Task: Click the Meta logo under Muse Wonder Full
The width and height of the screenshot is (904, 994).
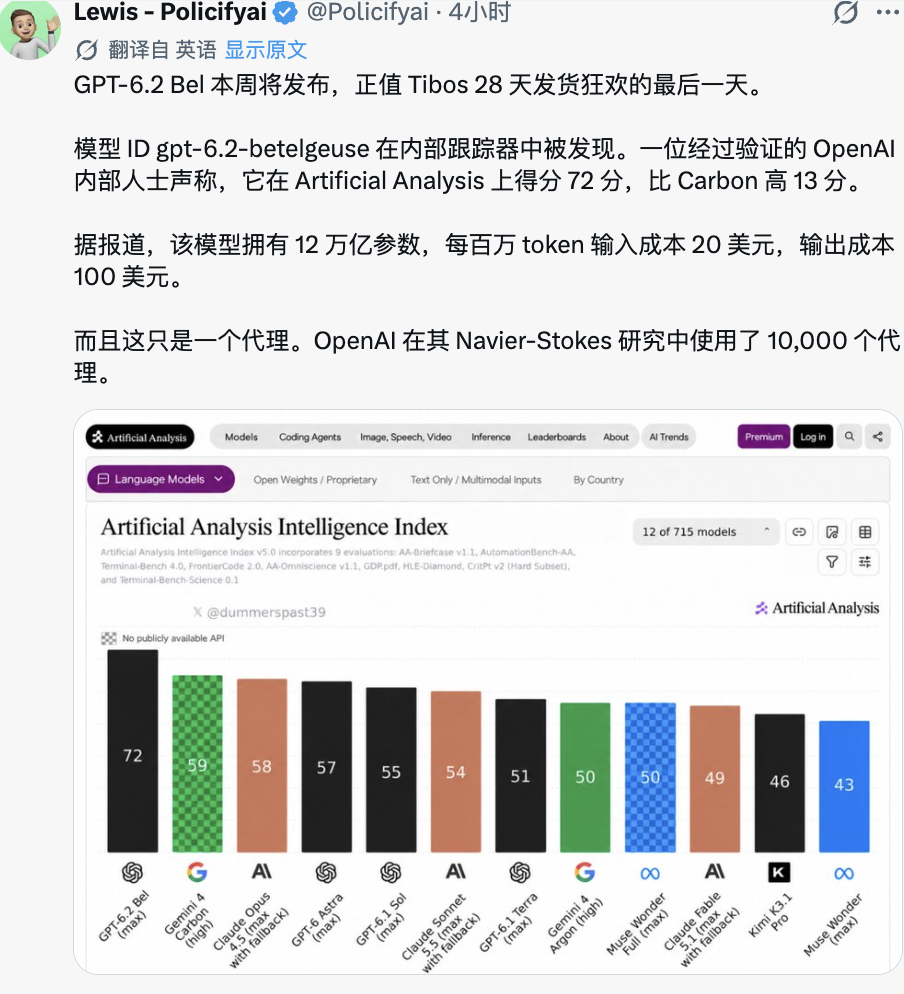Action: (x=650, y=874)
